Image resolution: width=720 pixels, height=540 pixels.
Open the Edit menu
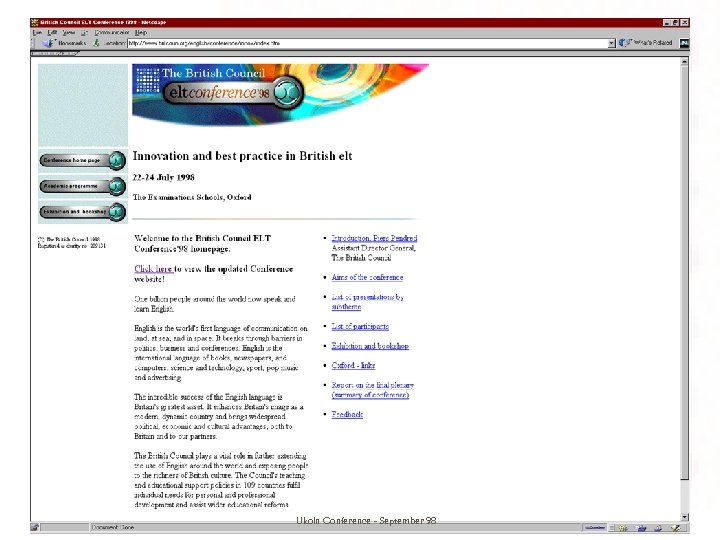point(52,33)
